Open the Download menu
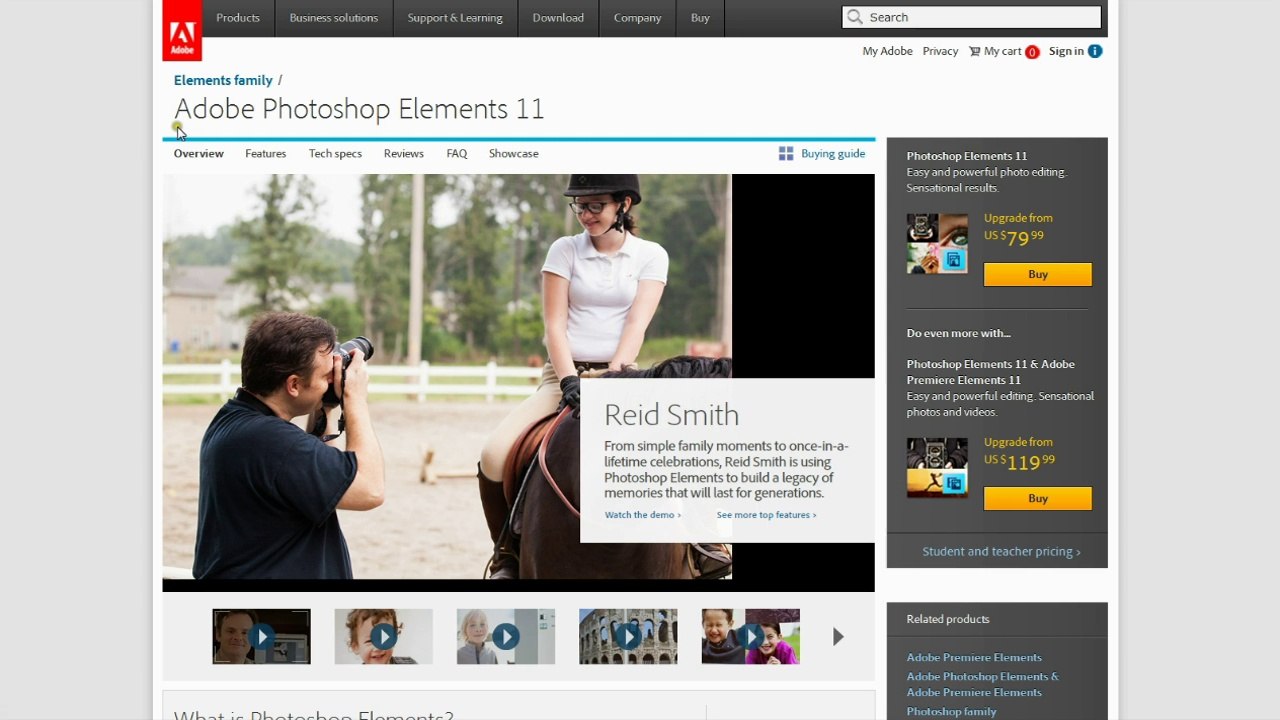Screen dimensions: 1280x720 (558, 18)
